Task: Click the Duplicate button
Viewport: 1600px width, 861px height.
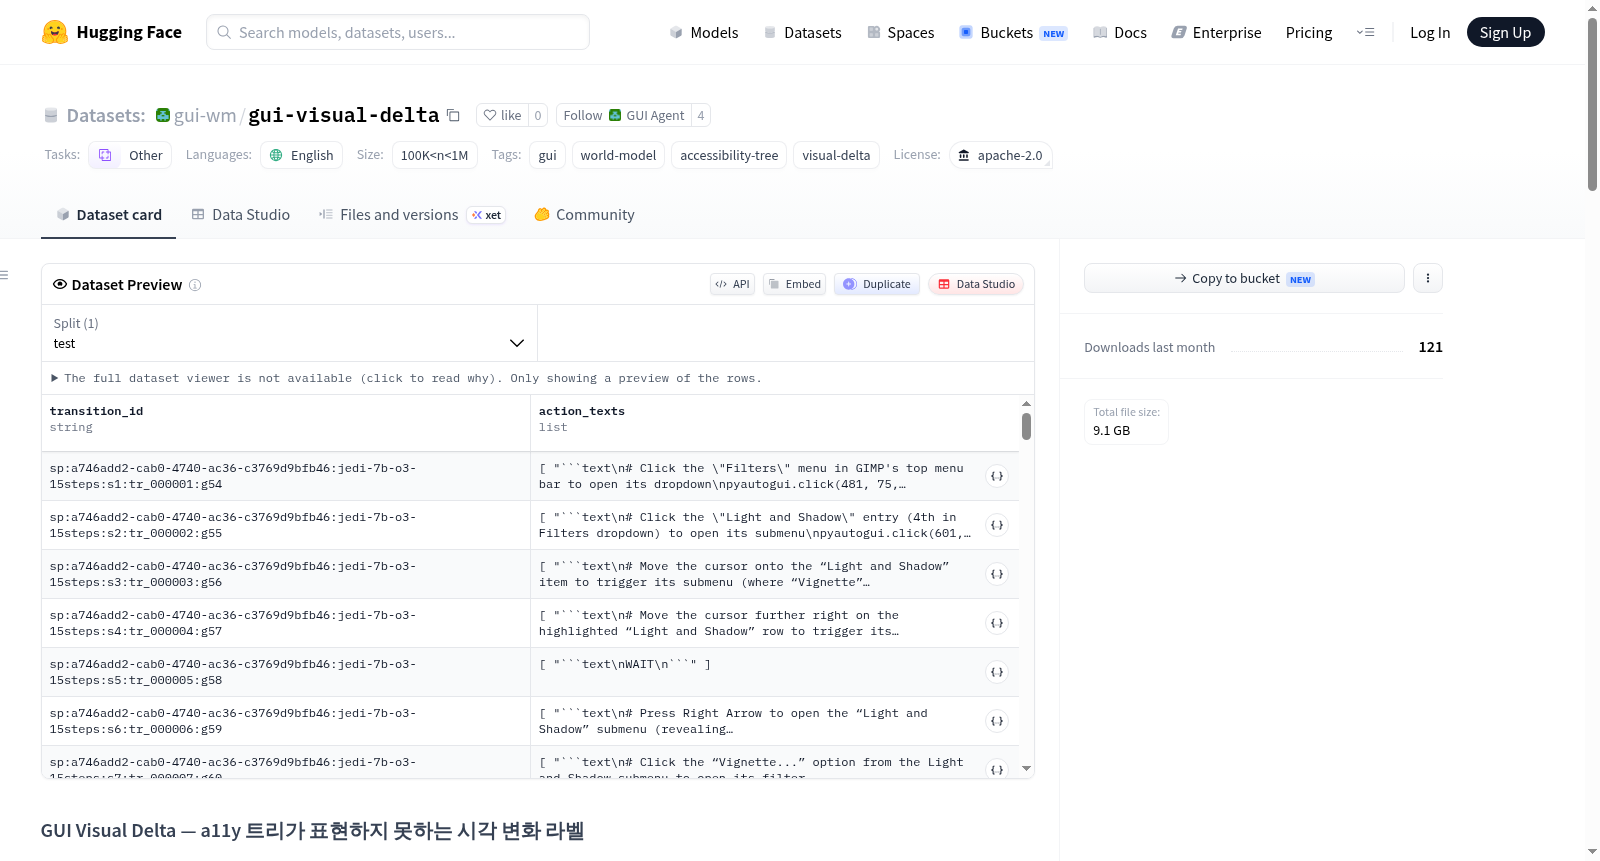Action: [877, 284]
